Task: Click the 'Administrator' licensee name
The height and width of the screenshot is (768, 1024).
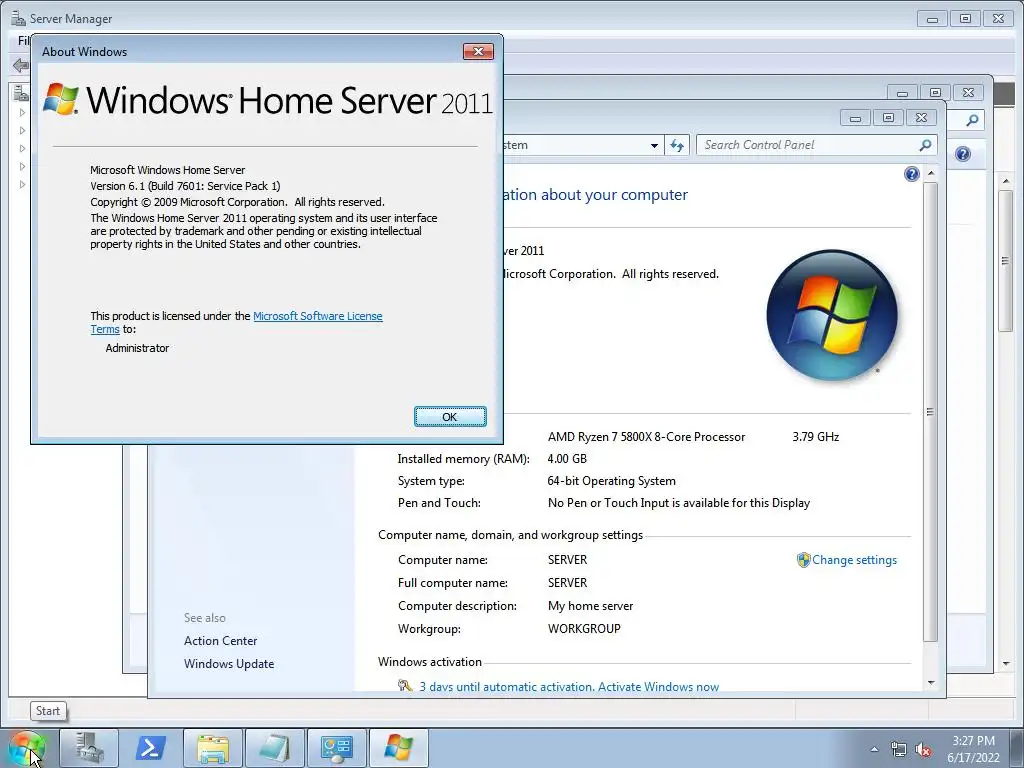Action: point(137,348)
